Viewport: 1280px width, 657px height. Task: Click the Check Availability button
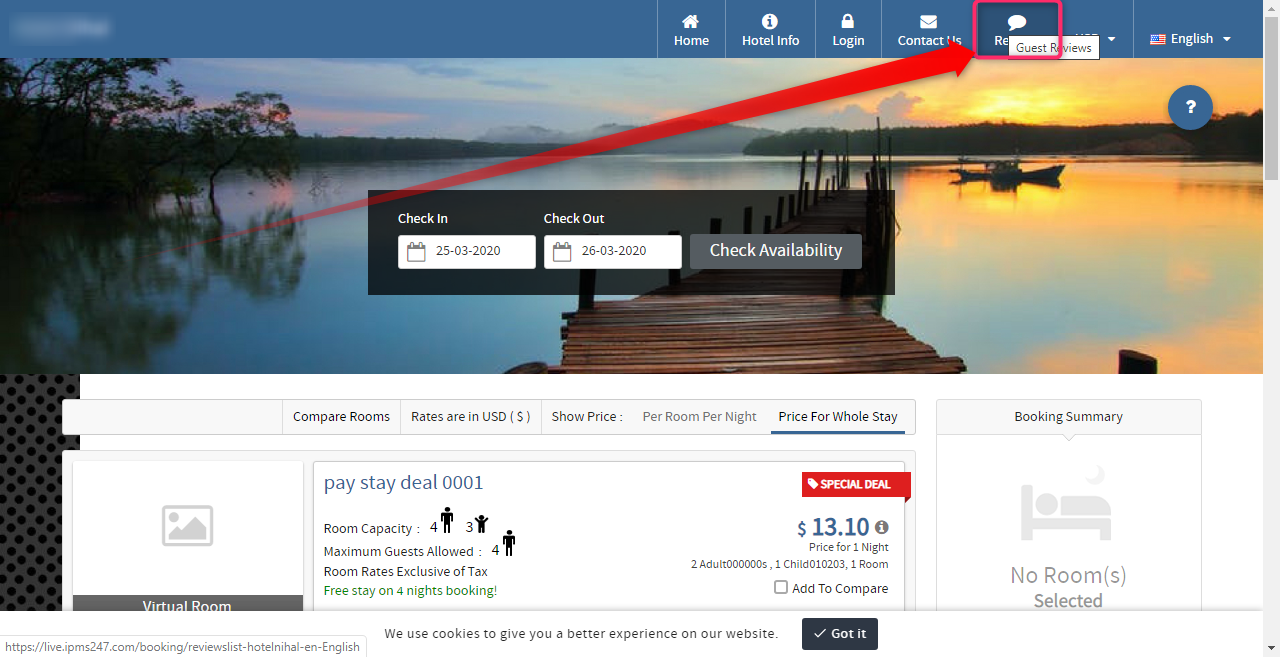pyautogui.click(x=776, y=251)
